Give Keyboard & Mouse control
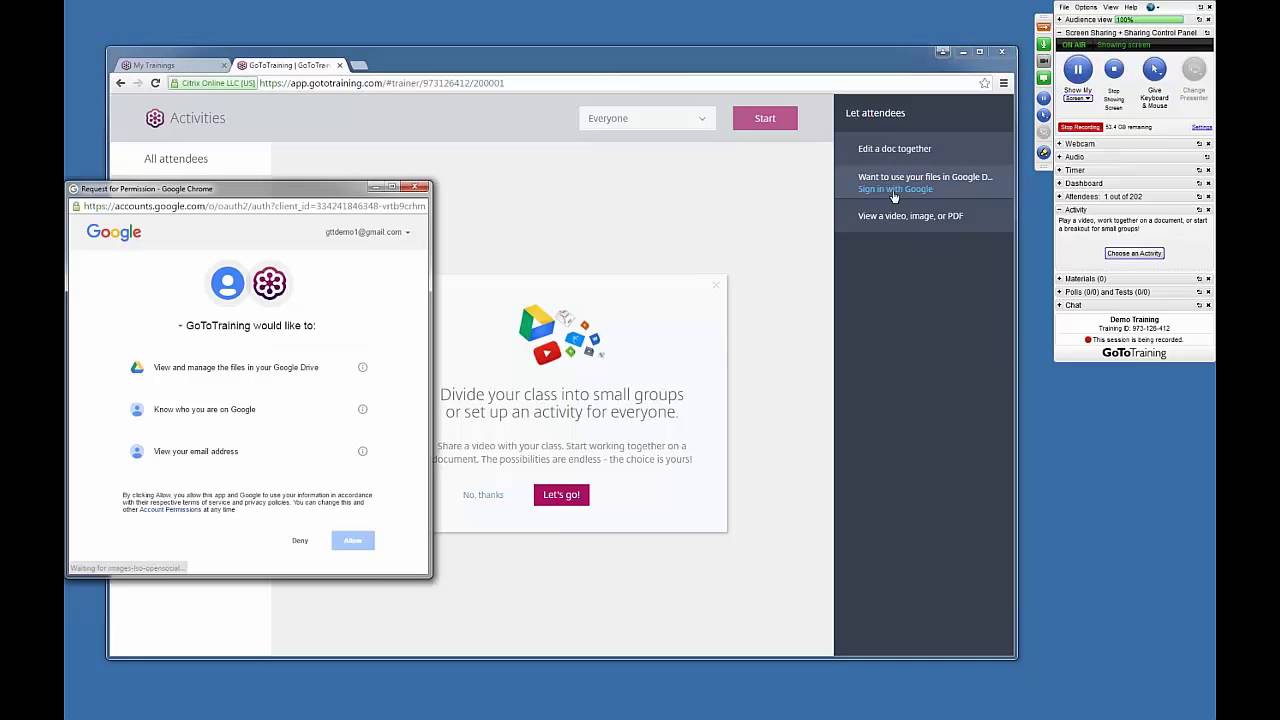This screenshot has height=720, width=1280. pyautogui.click(x=1154, y=69)
